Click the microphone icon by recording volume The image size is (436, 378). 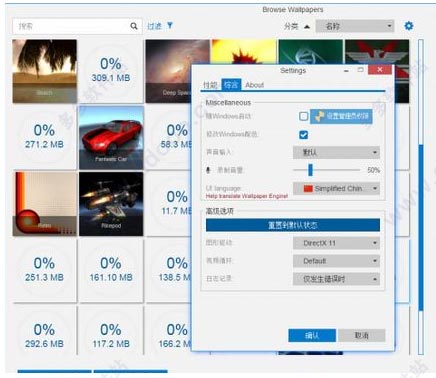pyautogui.click(x=208, y=170)
